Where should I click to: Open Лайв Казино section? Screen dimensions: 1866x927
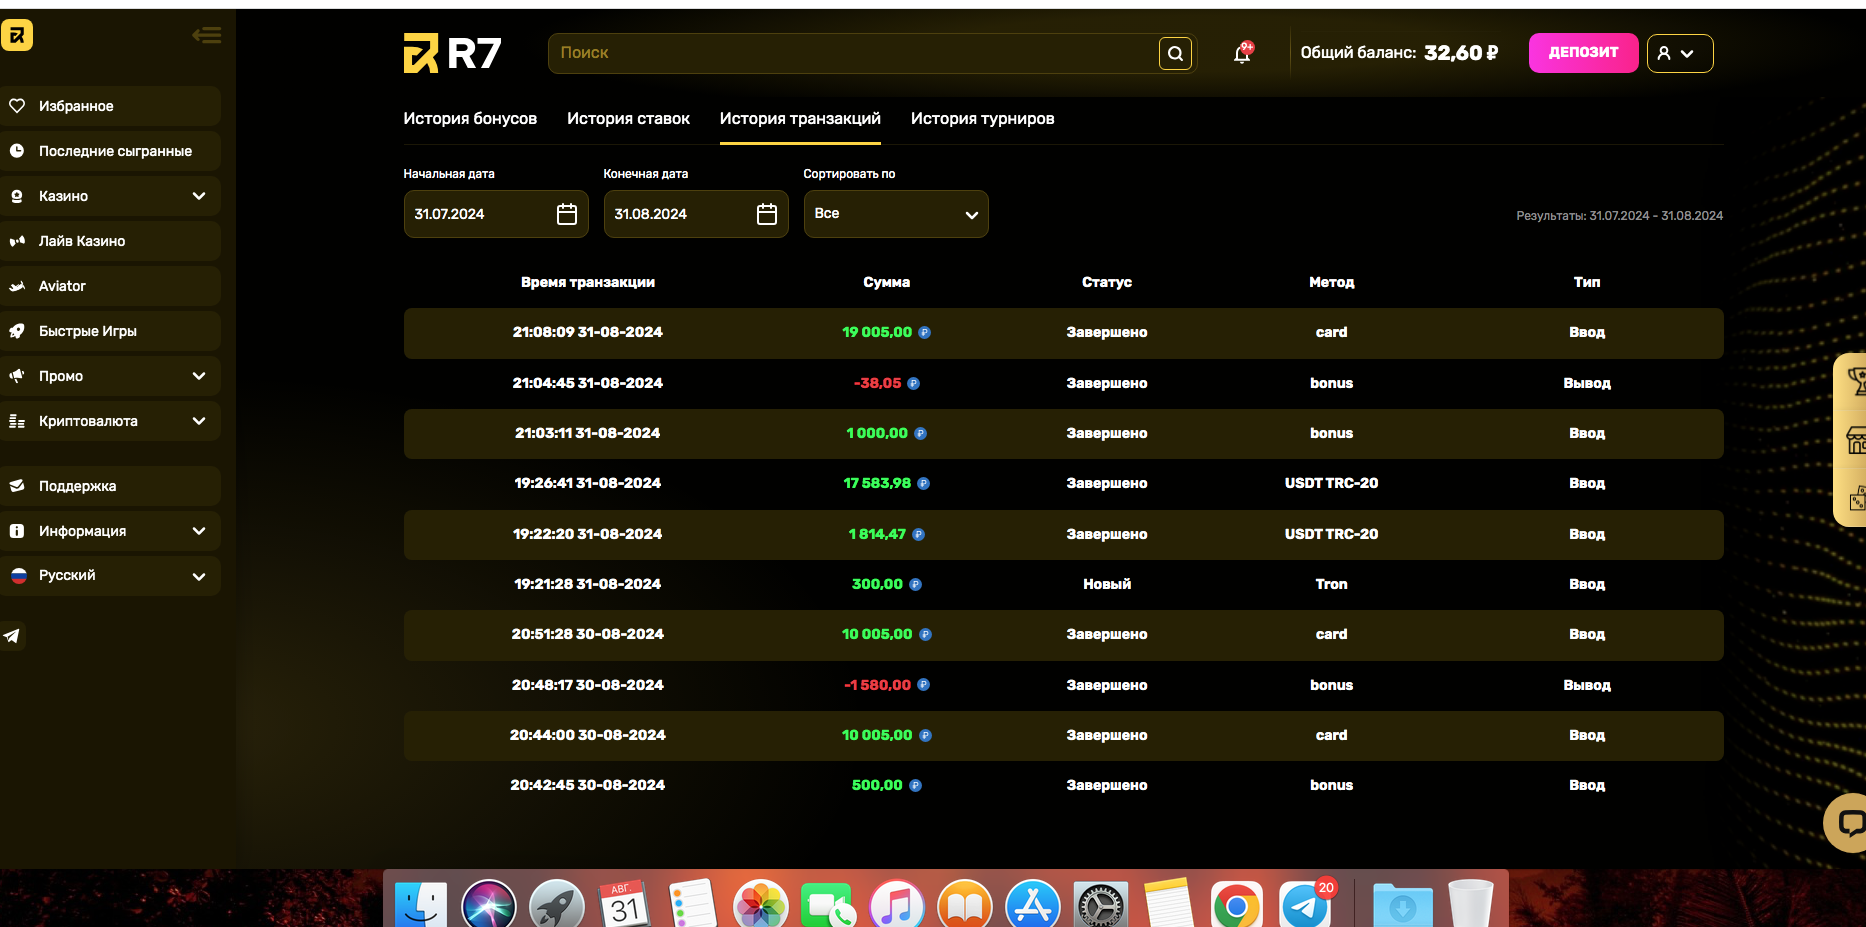(110, 241)
